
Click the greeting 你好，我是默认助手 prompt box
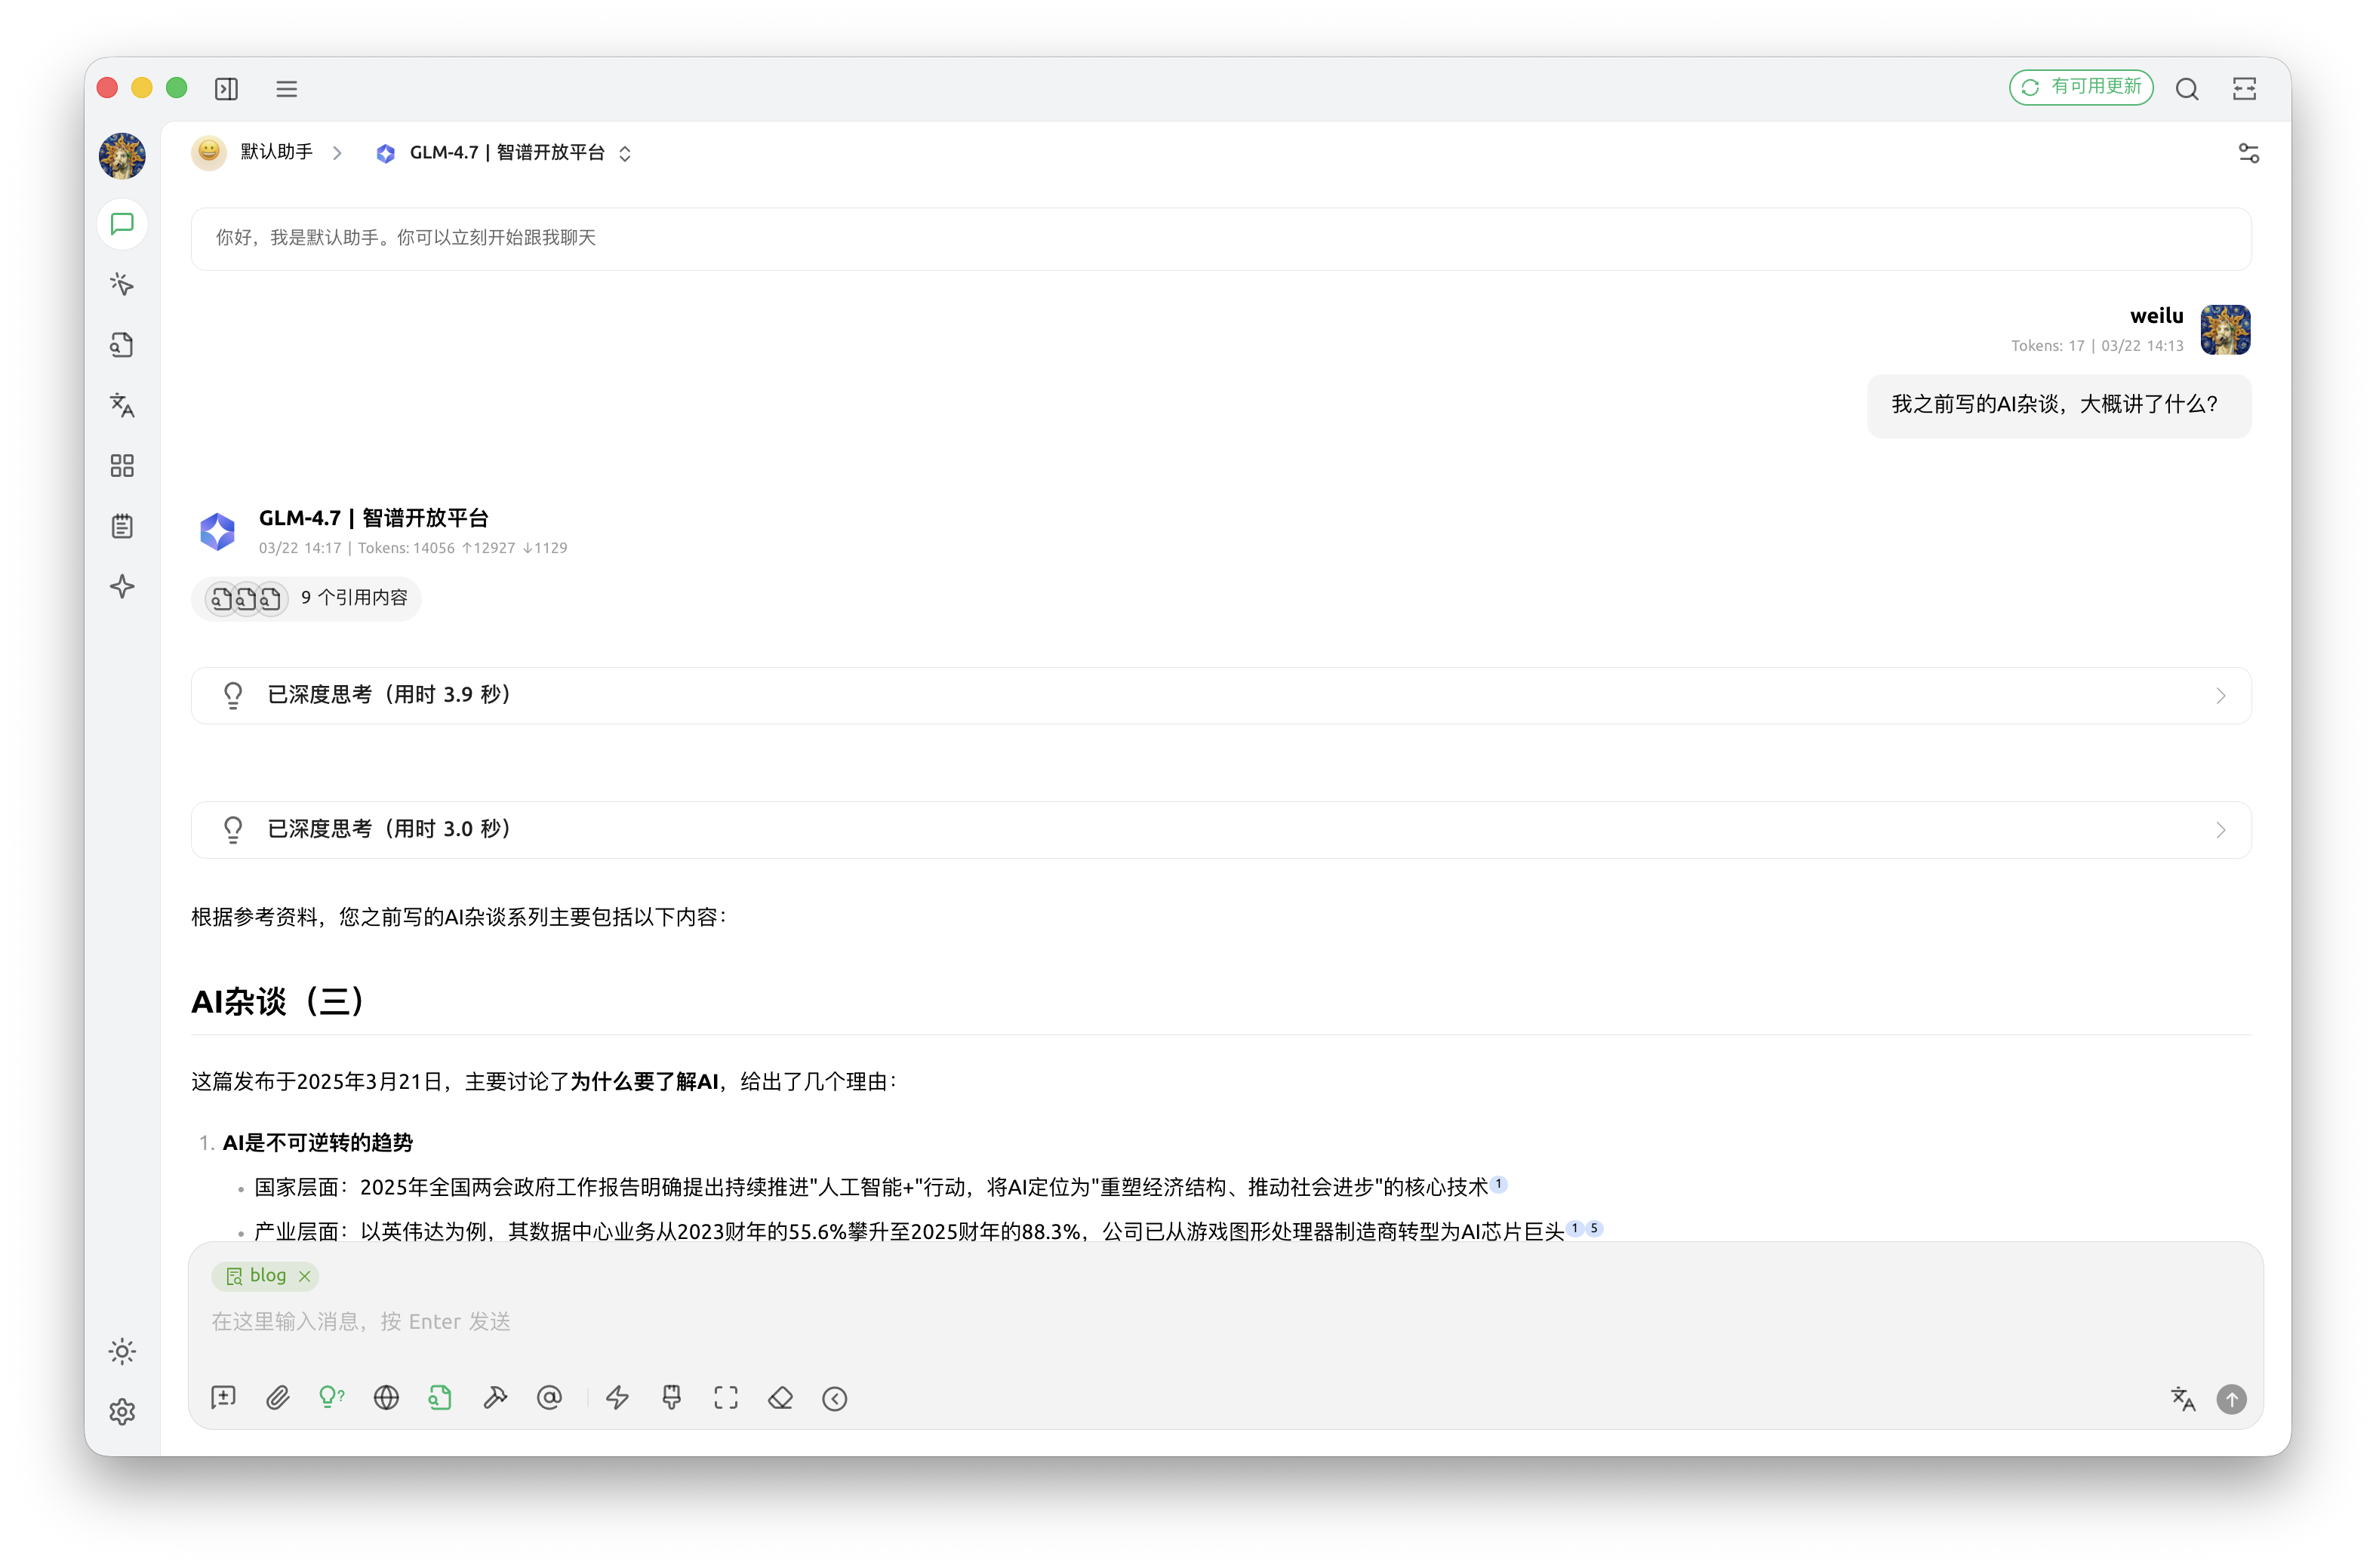[x=1221, y=239]
